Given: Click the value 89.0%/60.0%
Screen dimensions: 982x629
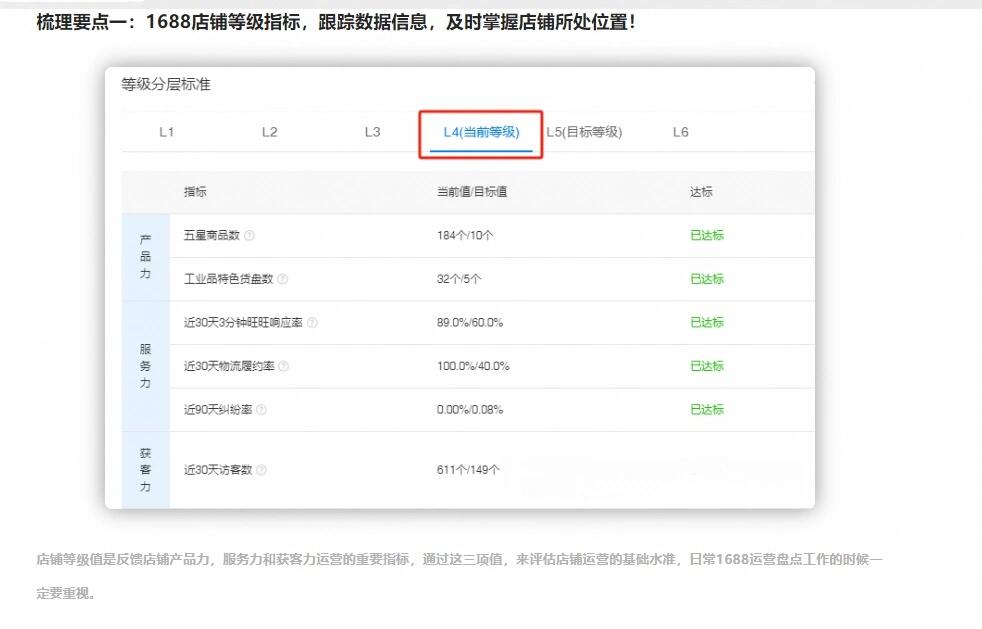Looking at the screenshot, I should point(470,323).
